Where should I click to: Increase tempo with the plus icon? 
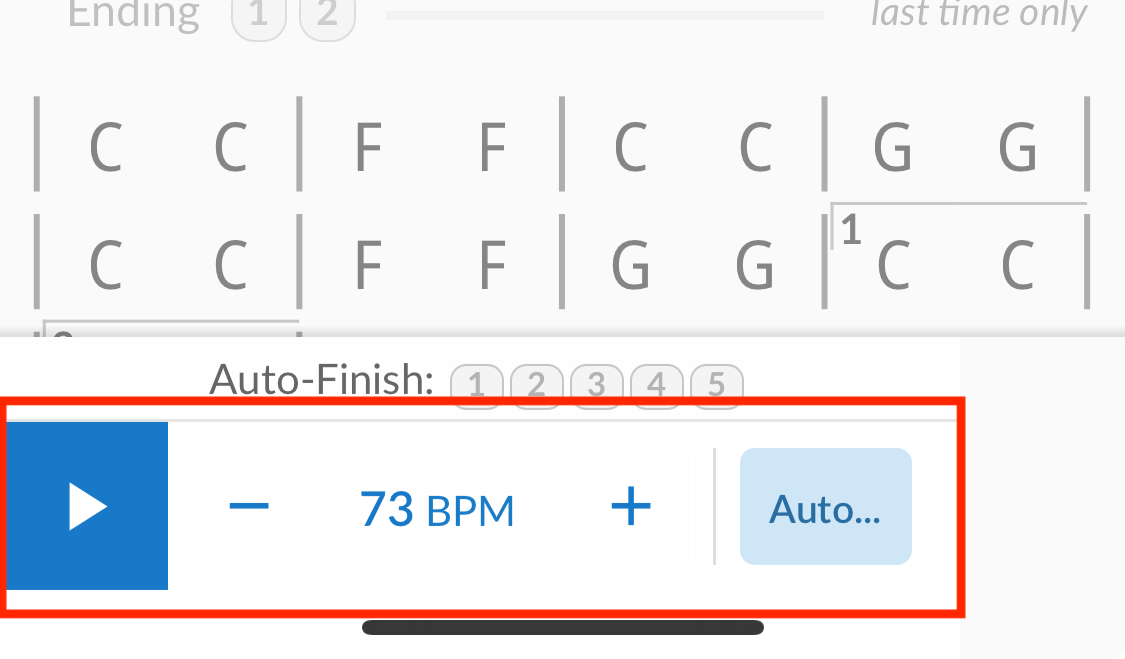pyautogui.click(x=631, y=506)
